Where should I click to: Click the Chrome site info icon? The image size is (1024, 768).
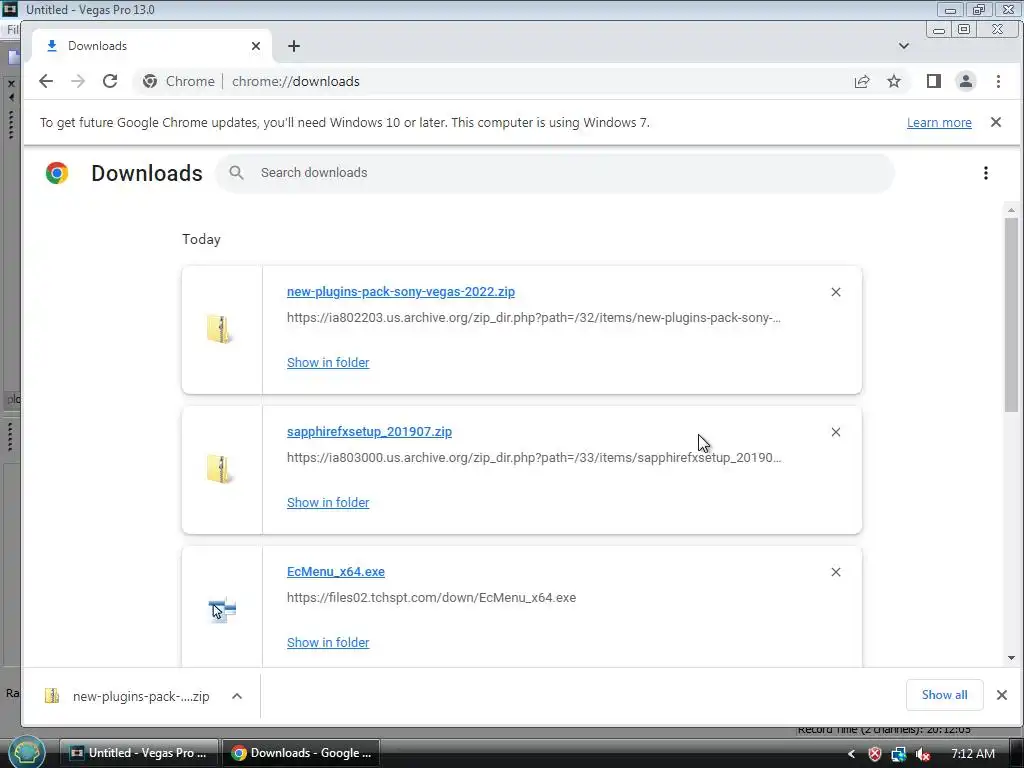(150, 81)
